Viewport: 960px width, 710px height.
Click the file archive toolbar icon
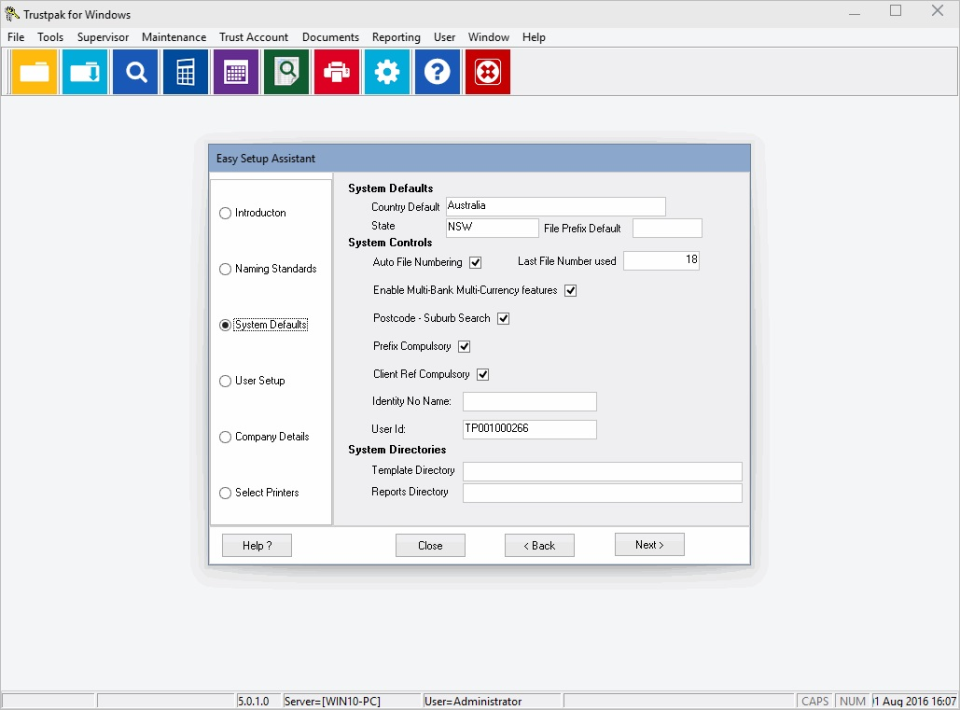click(84, 71)
